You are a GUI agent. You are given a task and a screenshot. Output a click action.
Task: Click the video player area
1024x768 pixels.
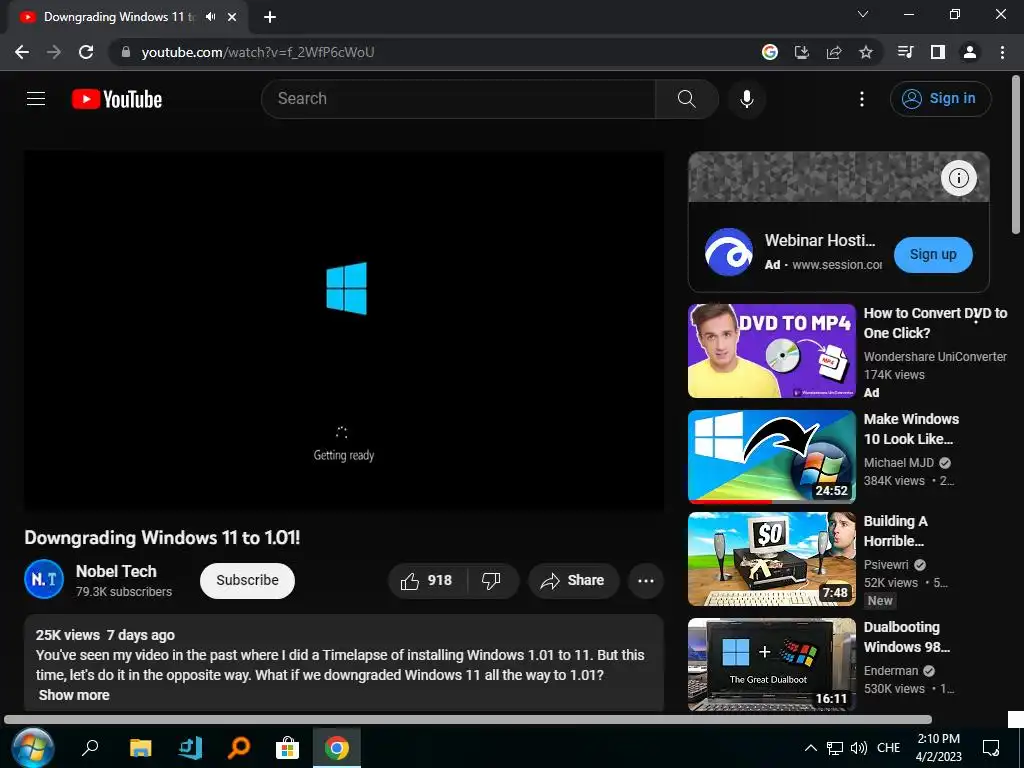(x=344, y=330)
